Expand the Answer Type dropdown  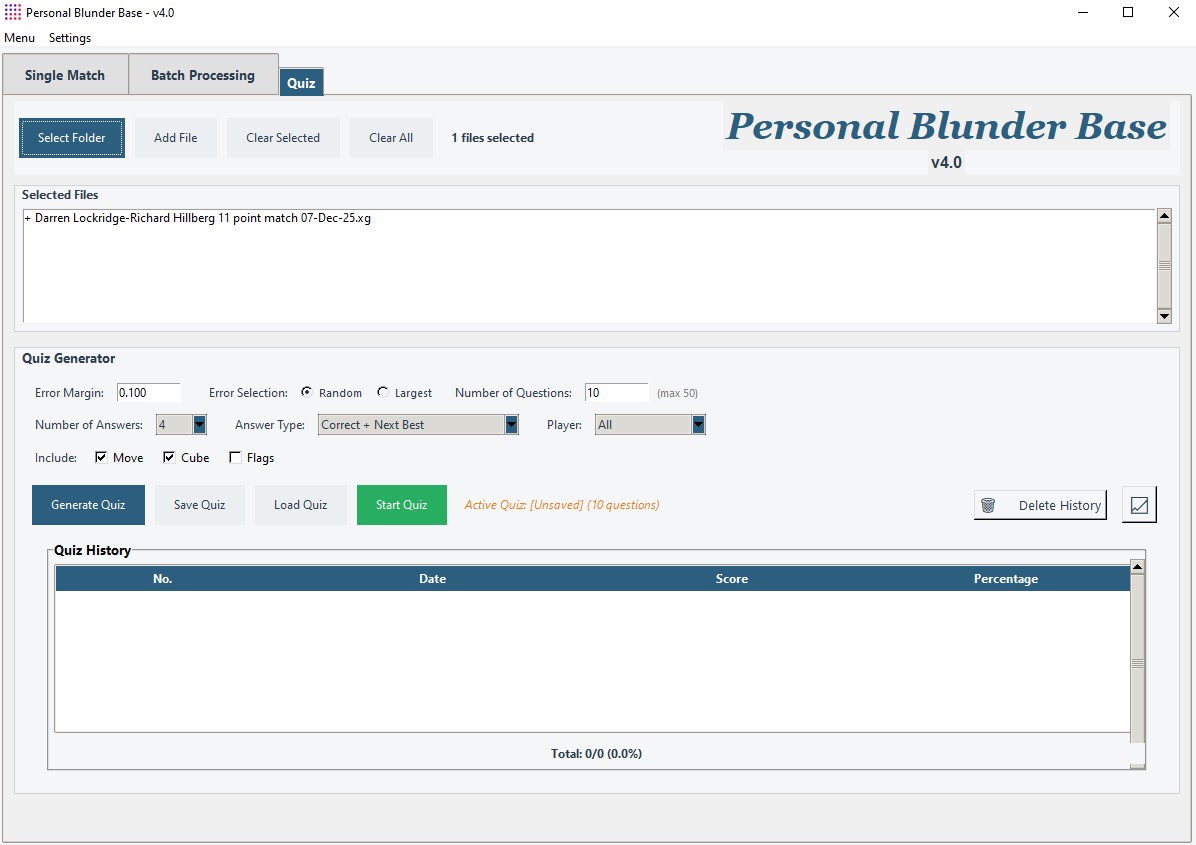511,425
